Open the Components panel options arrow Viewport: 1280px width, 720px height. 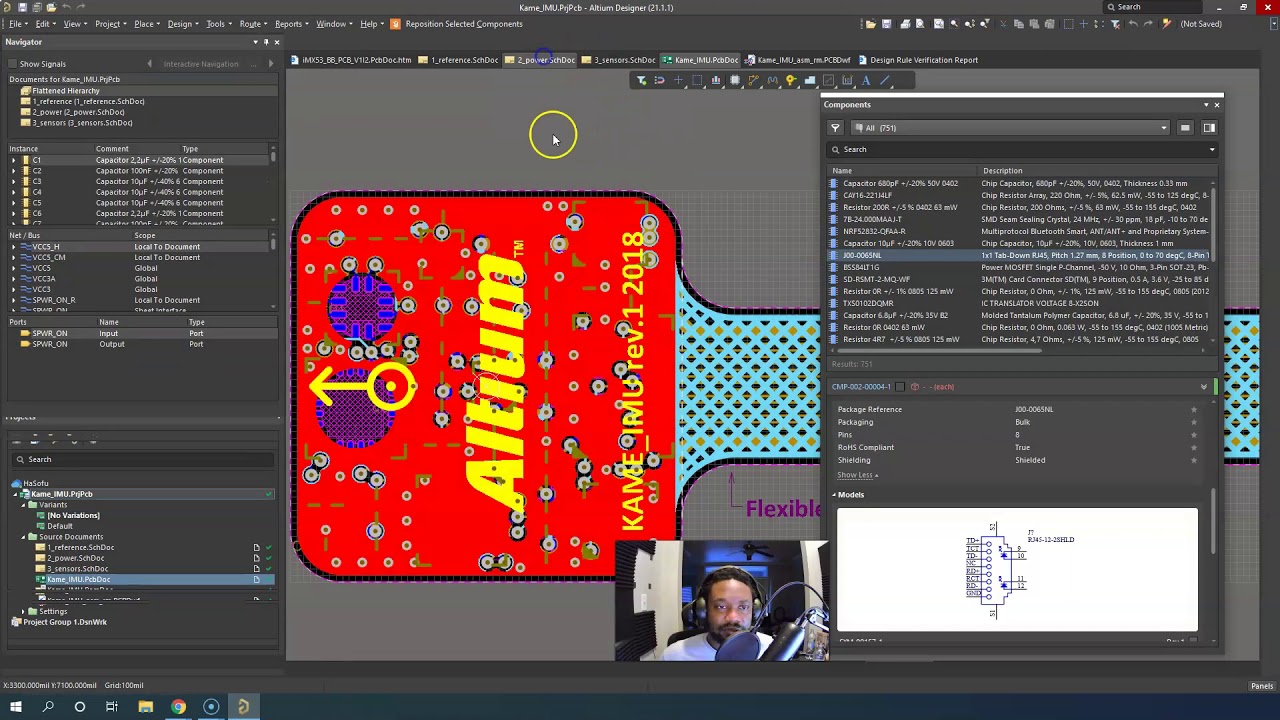coord(1206,104)
